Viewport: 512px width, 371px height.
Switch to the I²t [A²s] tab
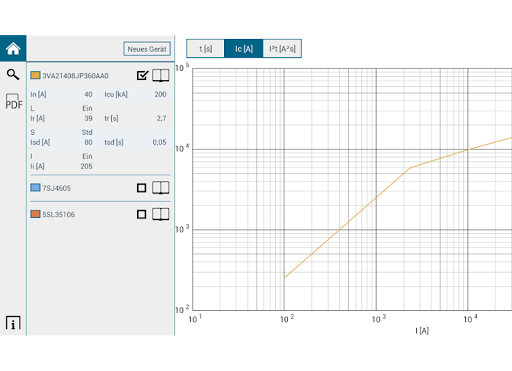click(282, 49)
